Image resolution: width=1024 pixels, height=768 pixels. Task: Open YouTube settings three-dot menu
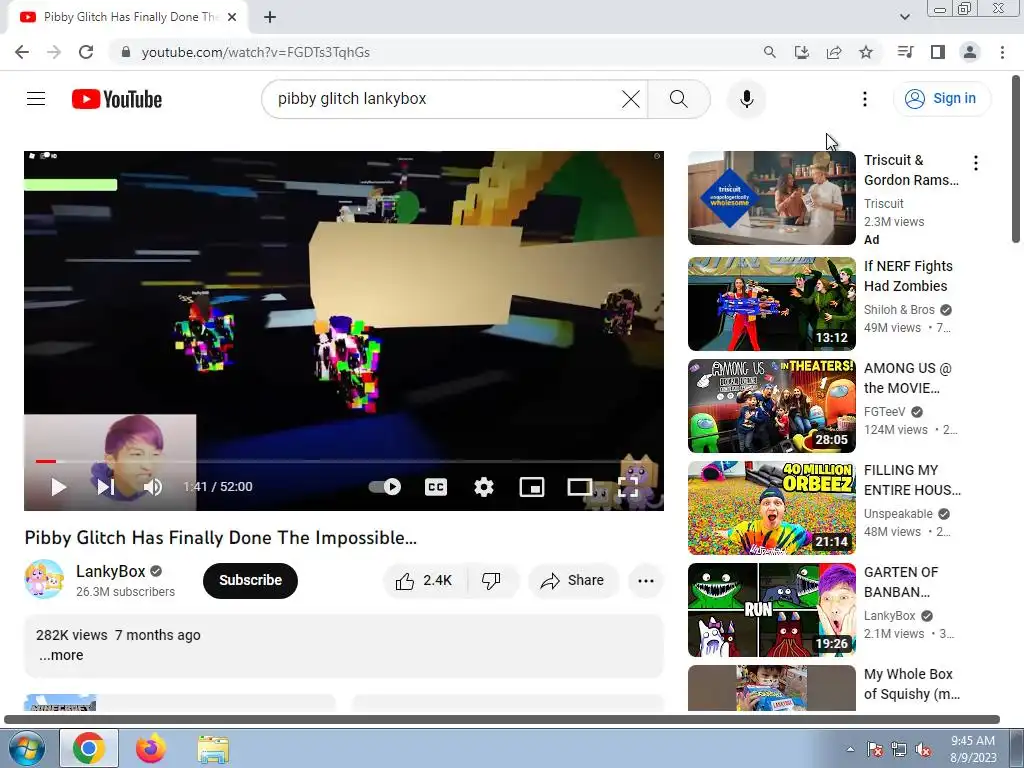865,99
